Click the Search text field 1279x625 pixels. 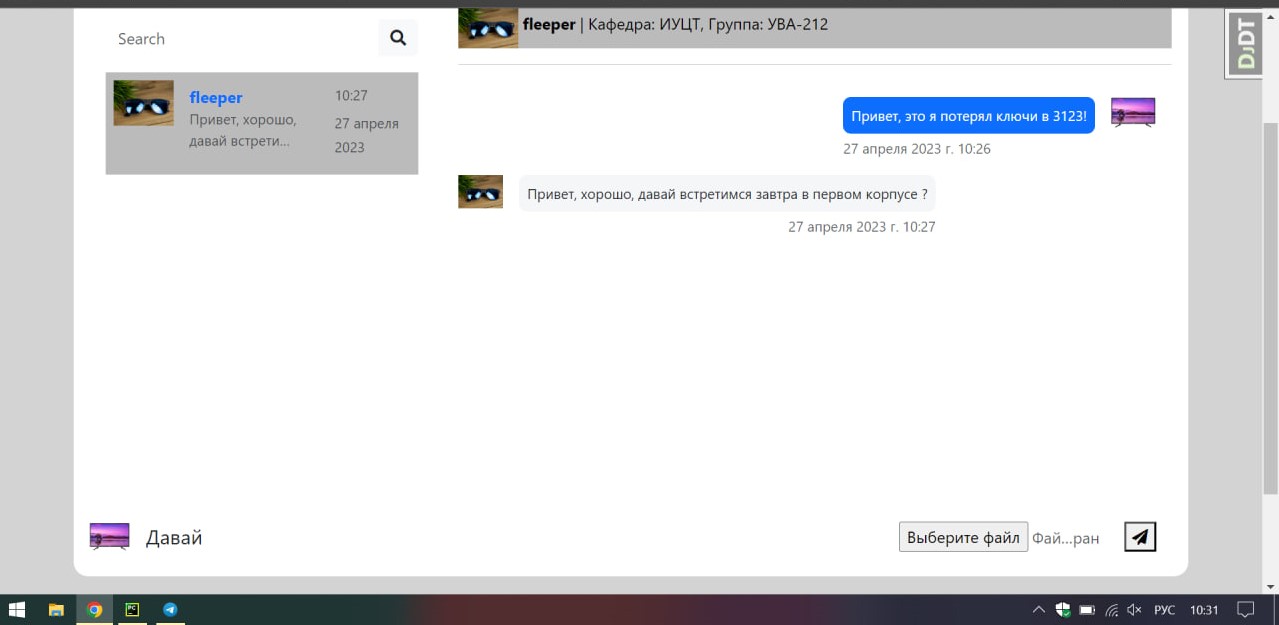[x=240, y=38]
